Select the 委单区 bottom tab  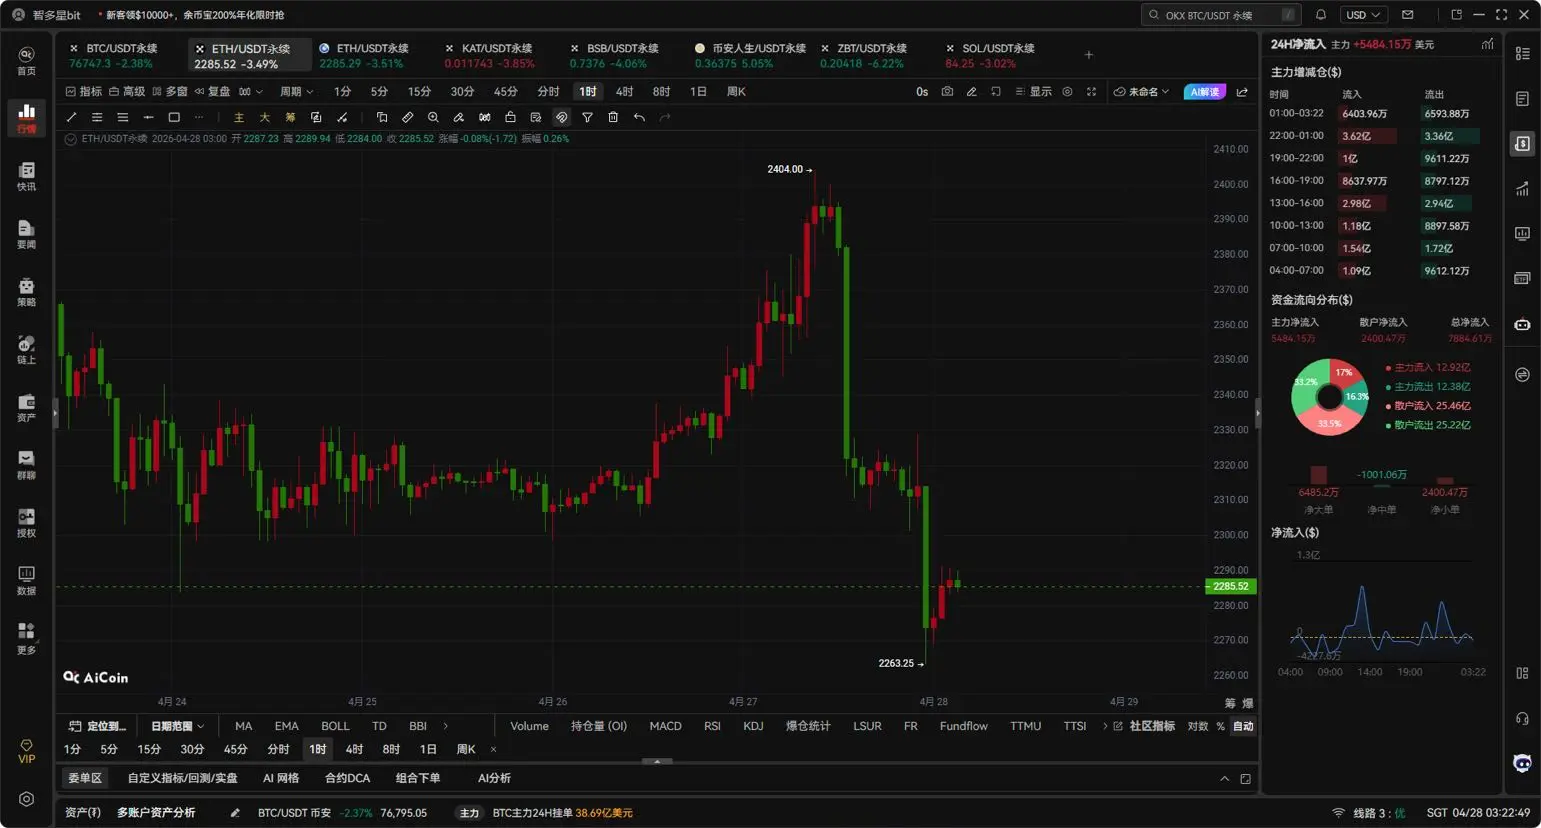pos(85,778)
